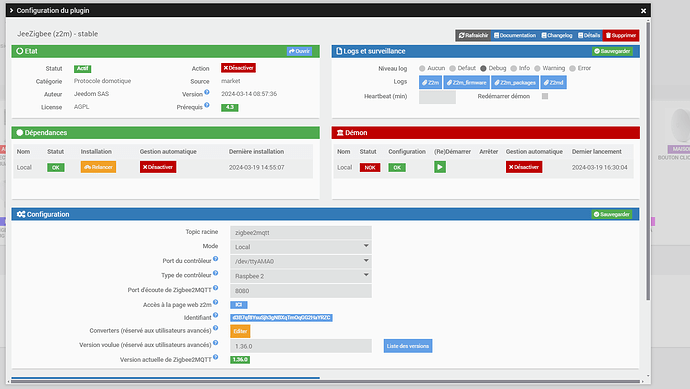This screenshot has width=690, height=389.
Task: Open the Type de contrôleur dropdown
Action: (x=301, y=276)
